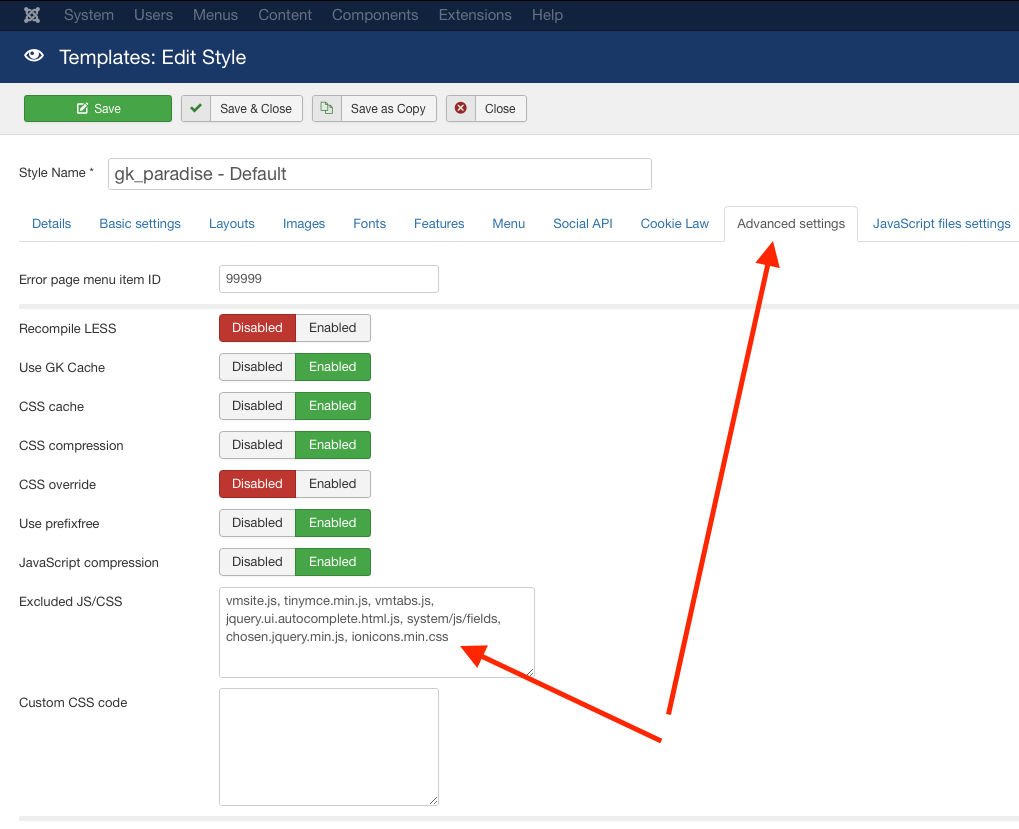Set Recompile LESS to Enabled
1019x829 pixels.
click(333, 328)
